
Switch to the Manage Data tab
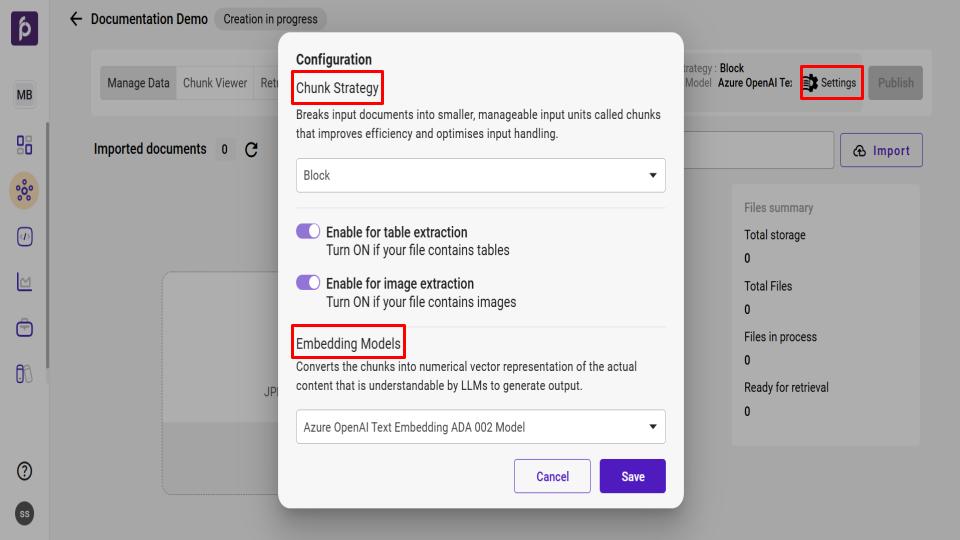pyautogui.click(x=138, y=83)
